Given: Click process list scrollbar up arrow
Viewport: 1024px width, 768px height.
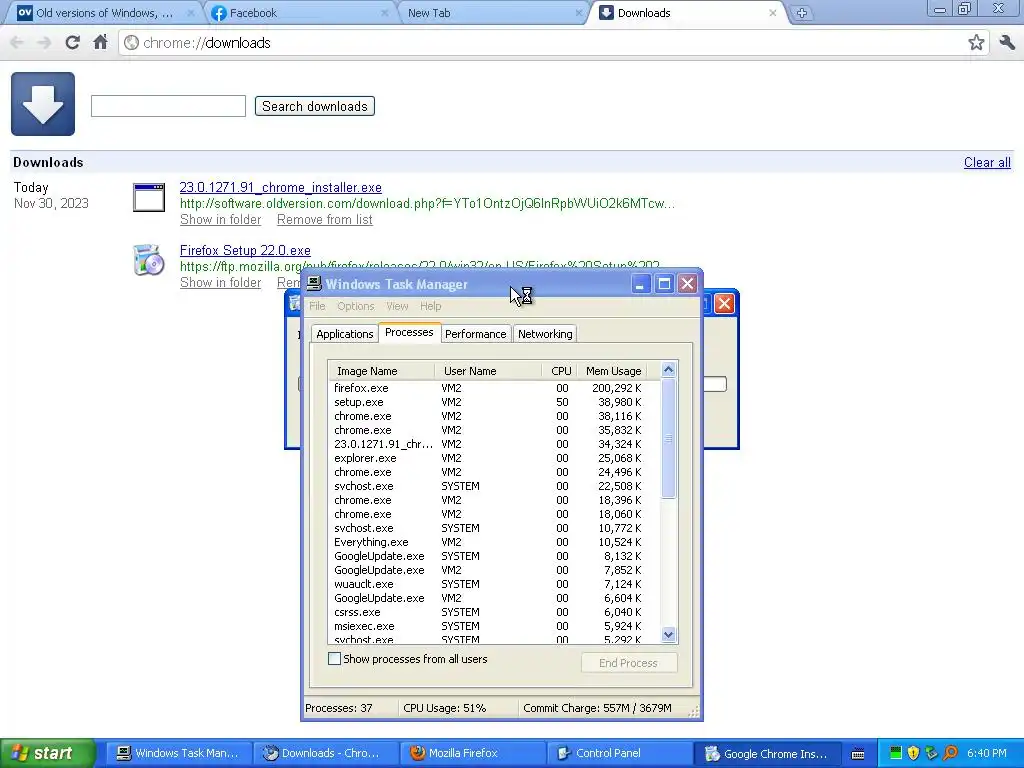Looking at the screenshot, I should tap(668, 370).
